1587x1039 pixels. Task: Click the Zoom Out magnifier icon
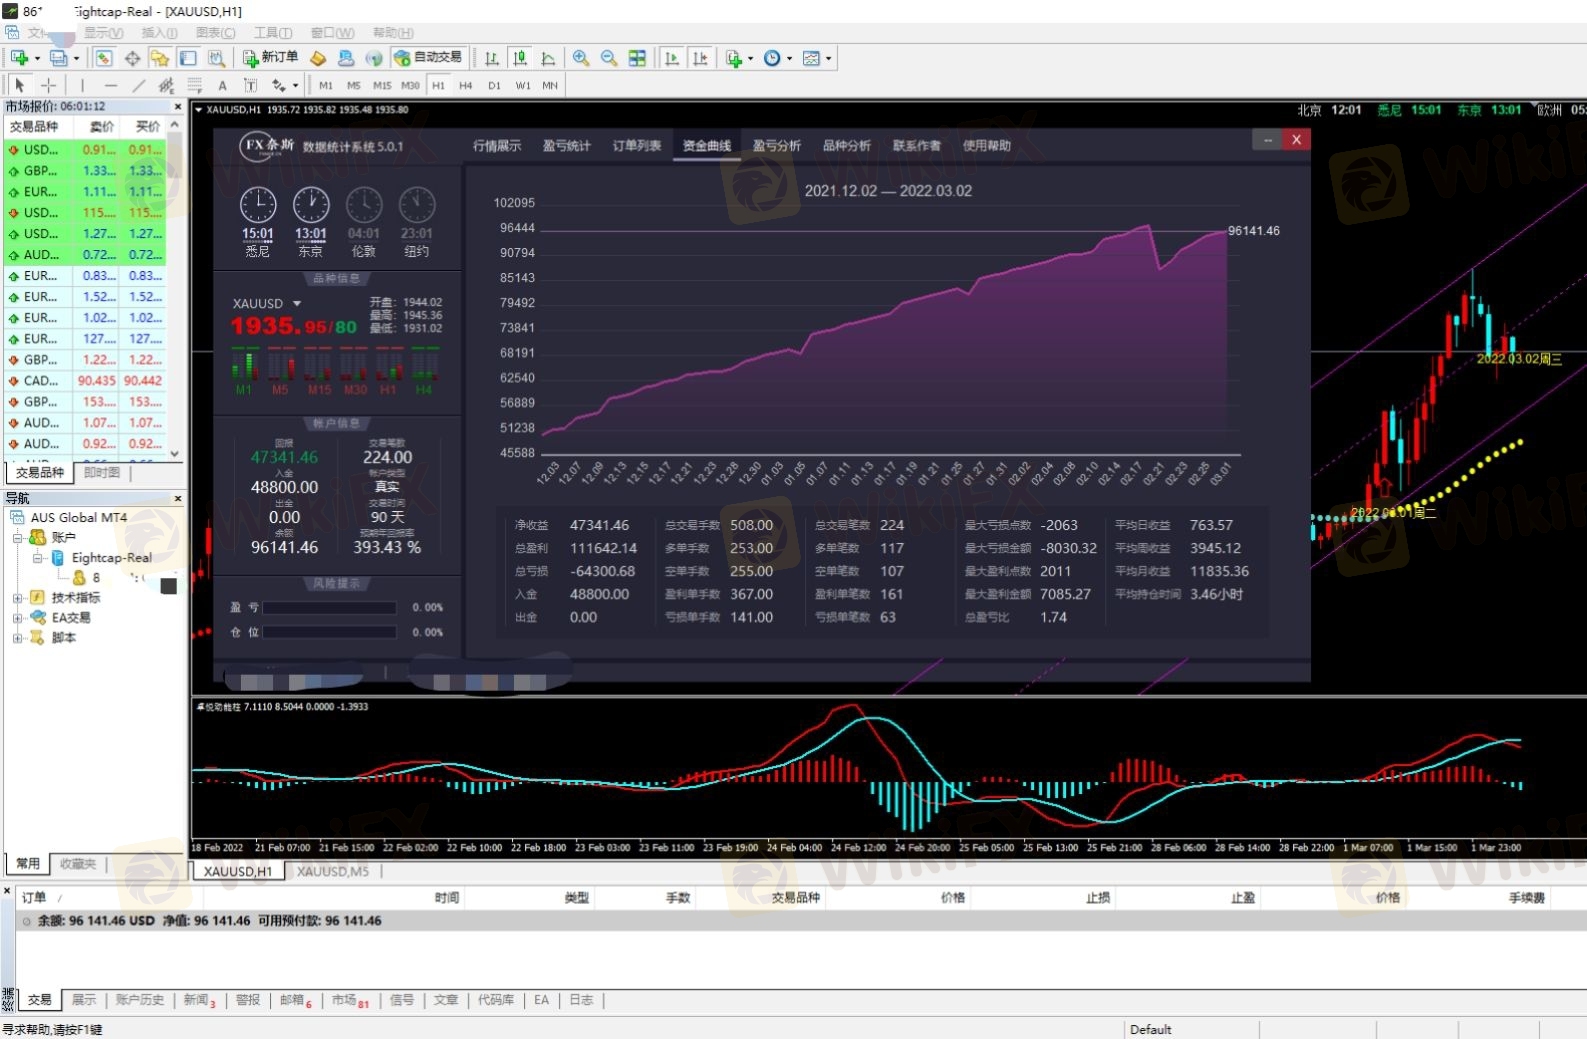tap(608, 58)
